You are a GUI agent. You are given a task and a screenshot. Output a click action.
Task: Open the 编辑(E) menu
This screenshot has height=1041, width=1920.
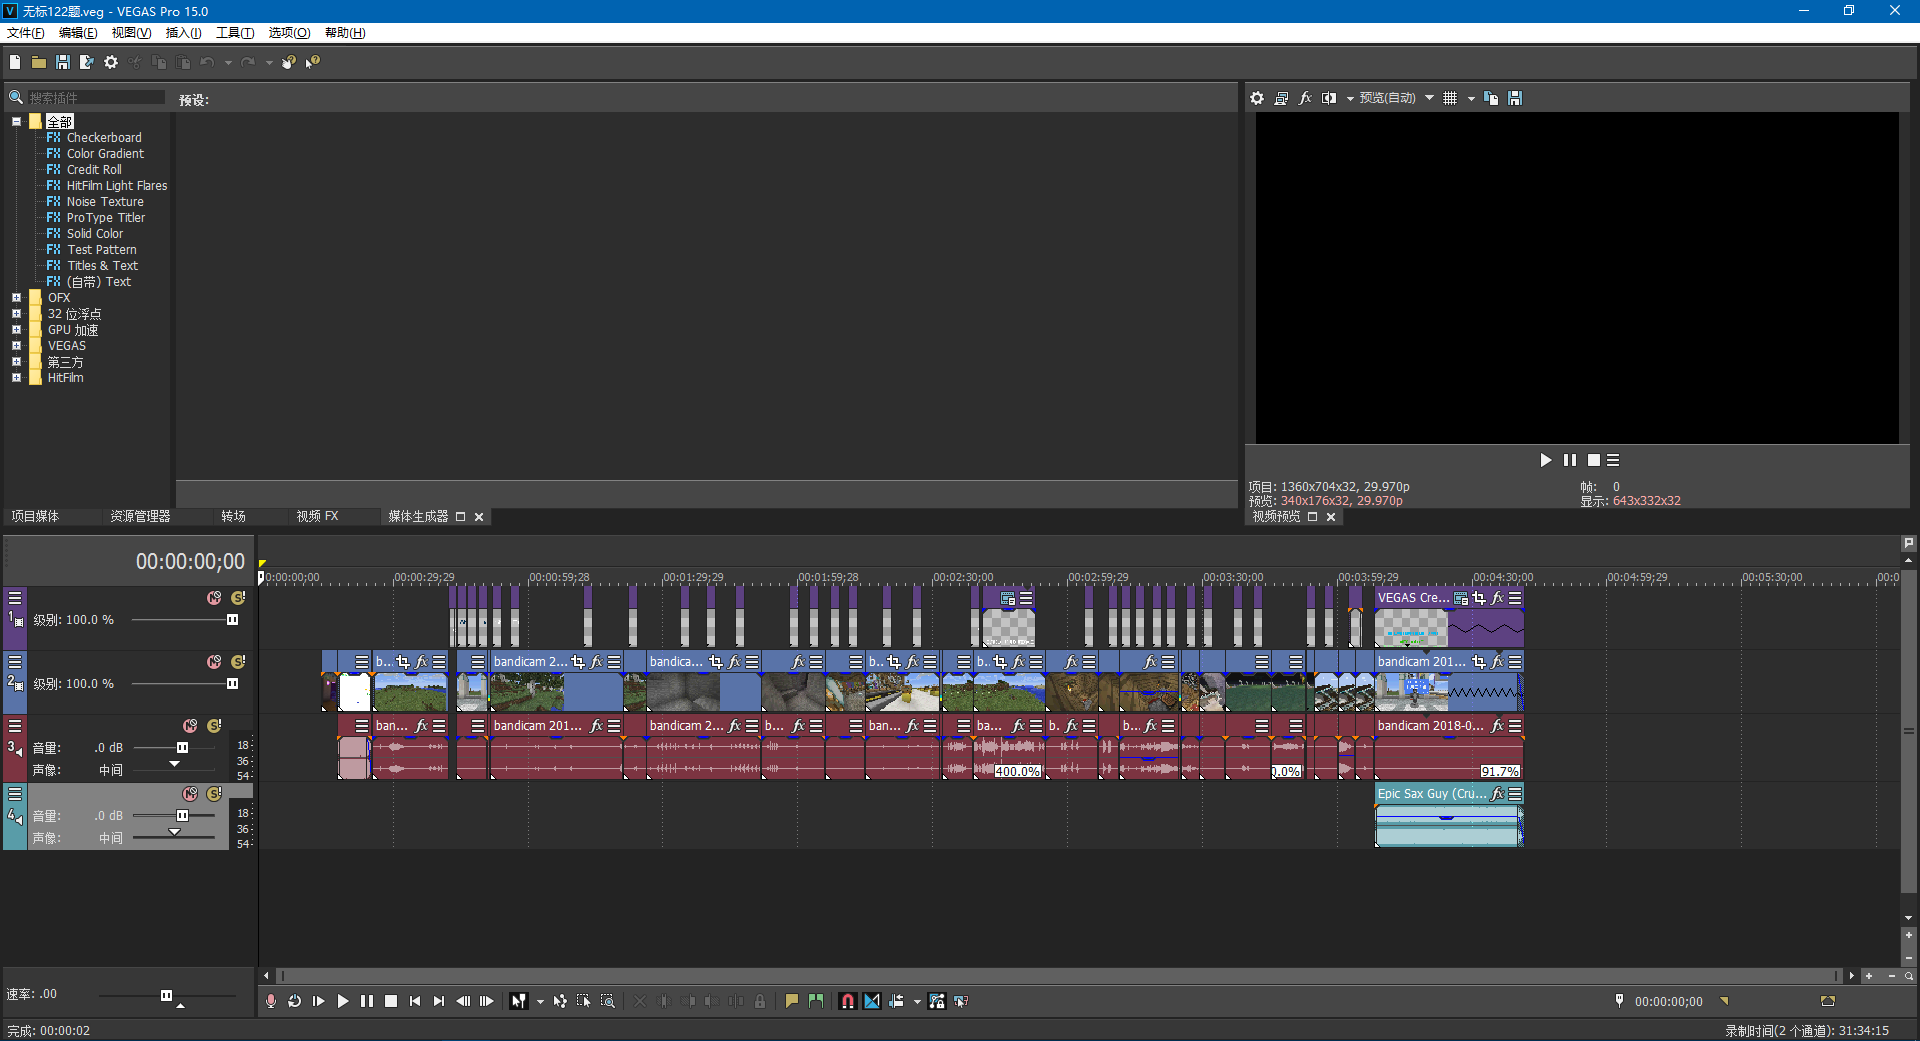[78, 33]
